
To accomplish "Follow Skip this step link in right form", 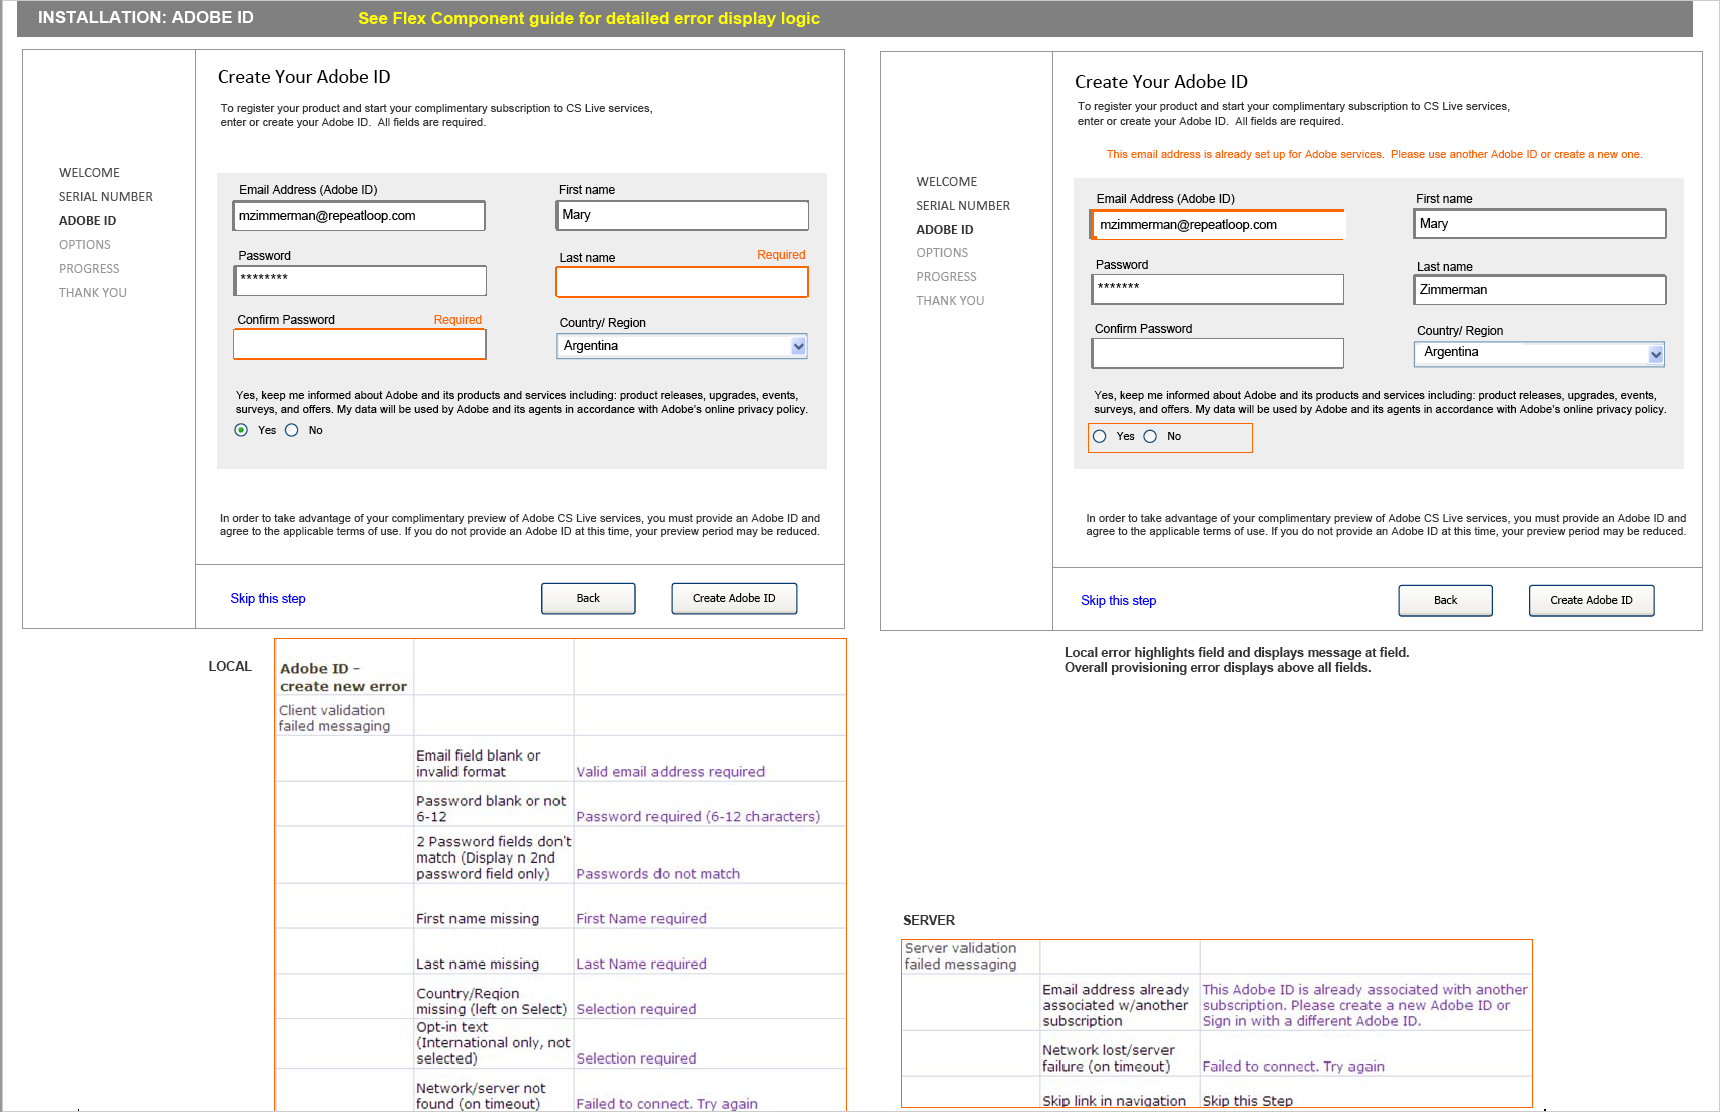I will (x=1118, y=600).
